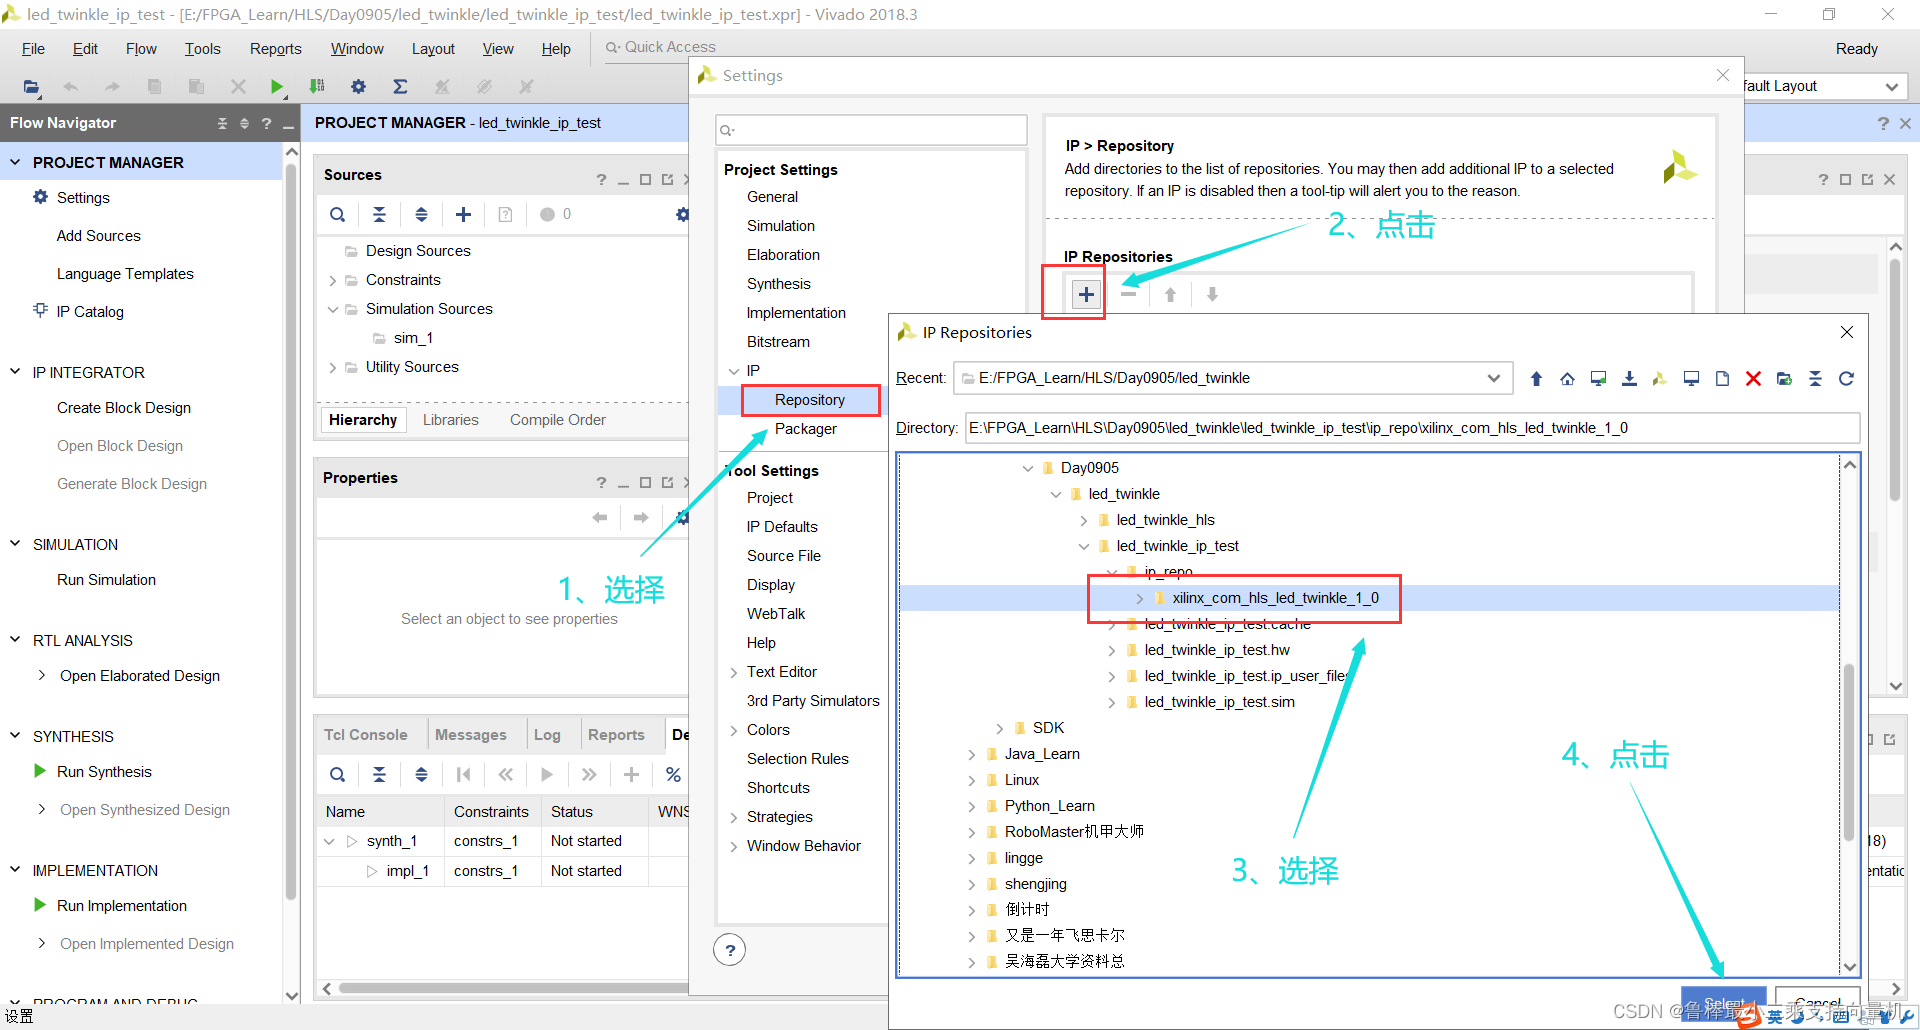
Task: Click the download arrow icon in IP Repositories toolbar
Action: coord(1629,378)
